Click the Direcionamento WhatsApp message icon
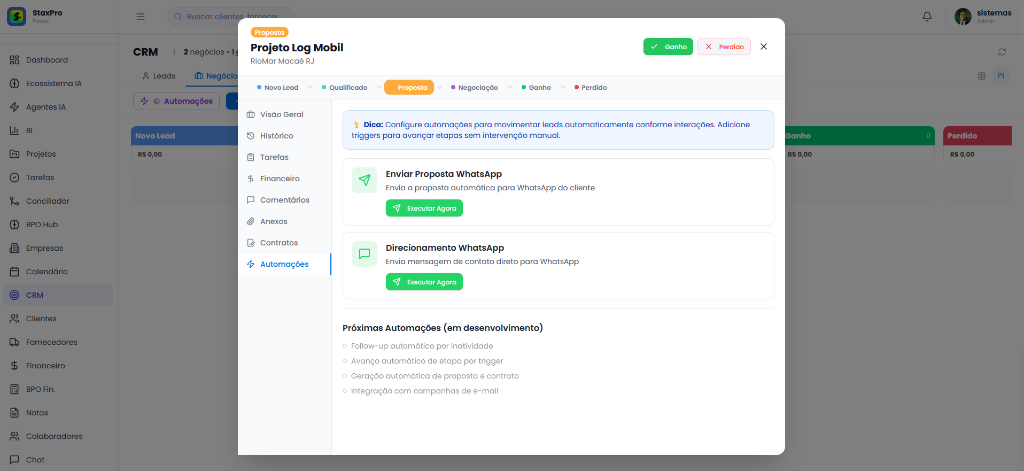The width and height of the screenshot is (1024, 471). click(364, 253)
